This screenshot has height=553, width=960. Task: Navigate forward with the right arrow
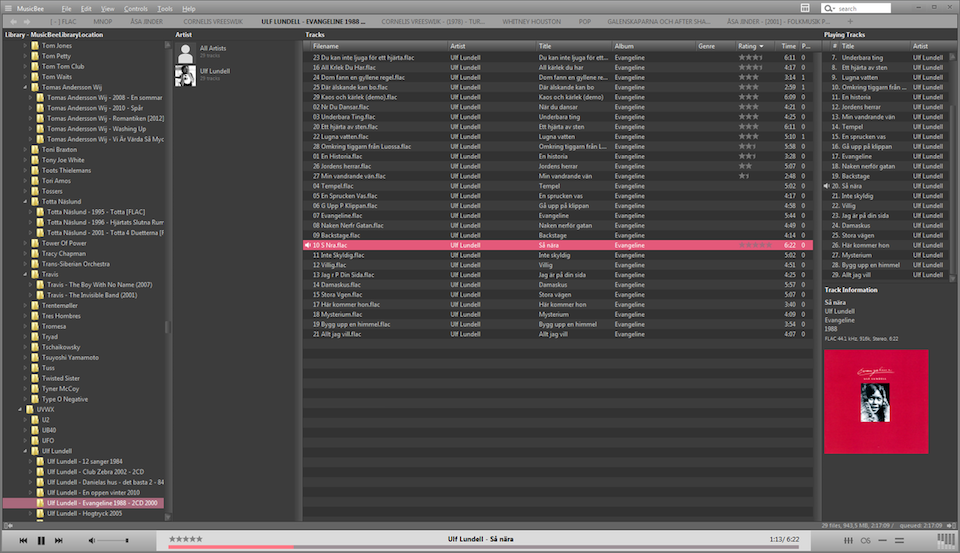pyautogui.click(x=27, y=21)
